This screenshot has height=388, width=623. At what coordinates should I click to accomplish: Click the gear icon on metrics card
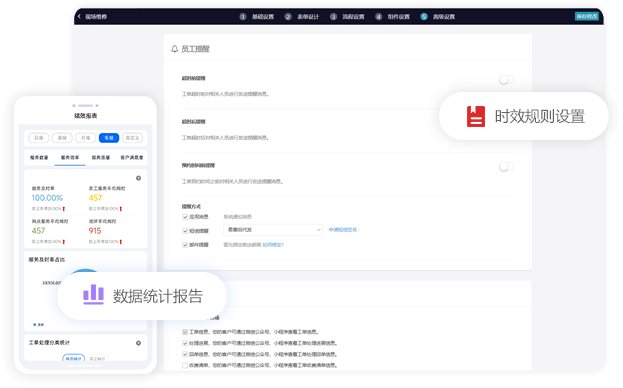pyautogui.click(x=138, y=178)
